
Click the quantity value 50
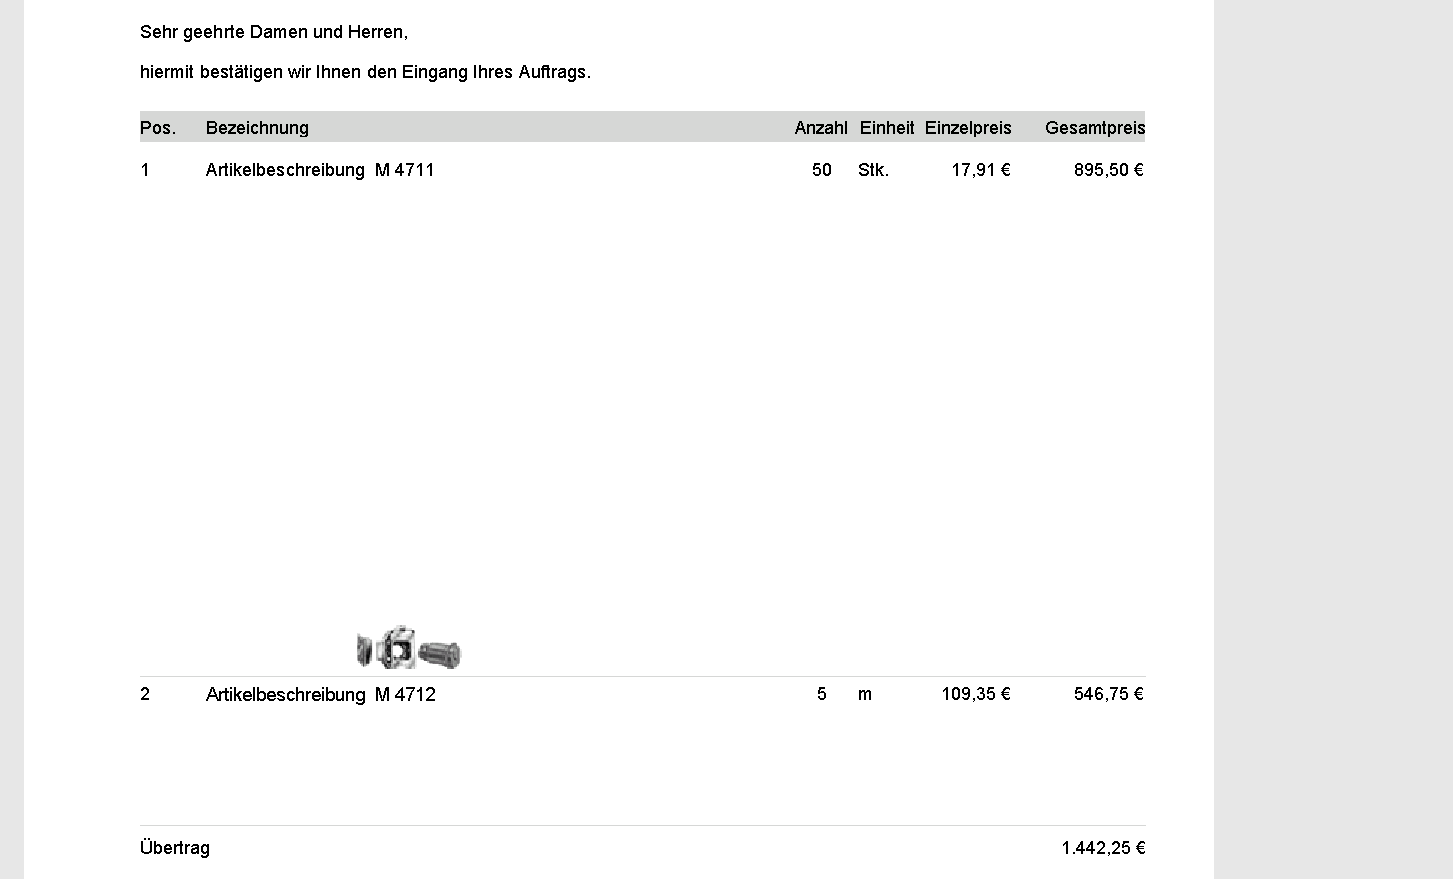tap(822, 170)
